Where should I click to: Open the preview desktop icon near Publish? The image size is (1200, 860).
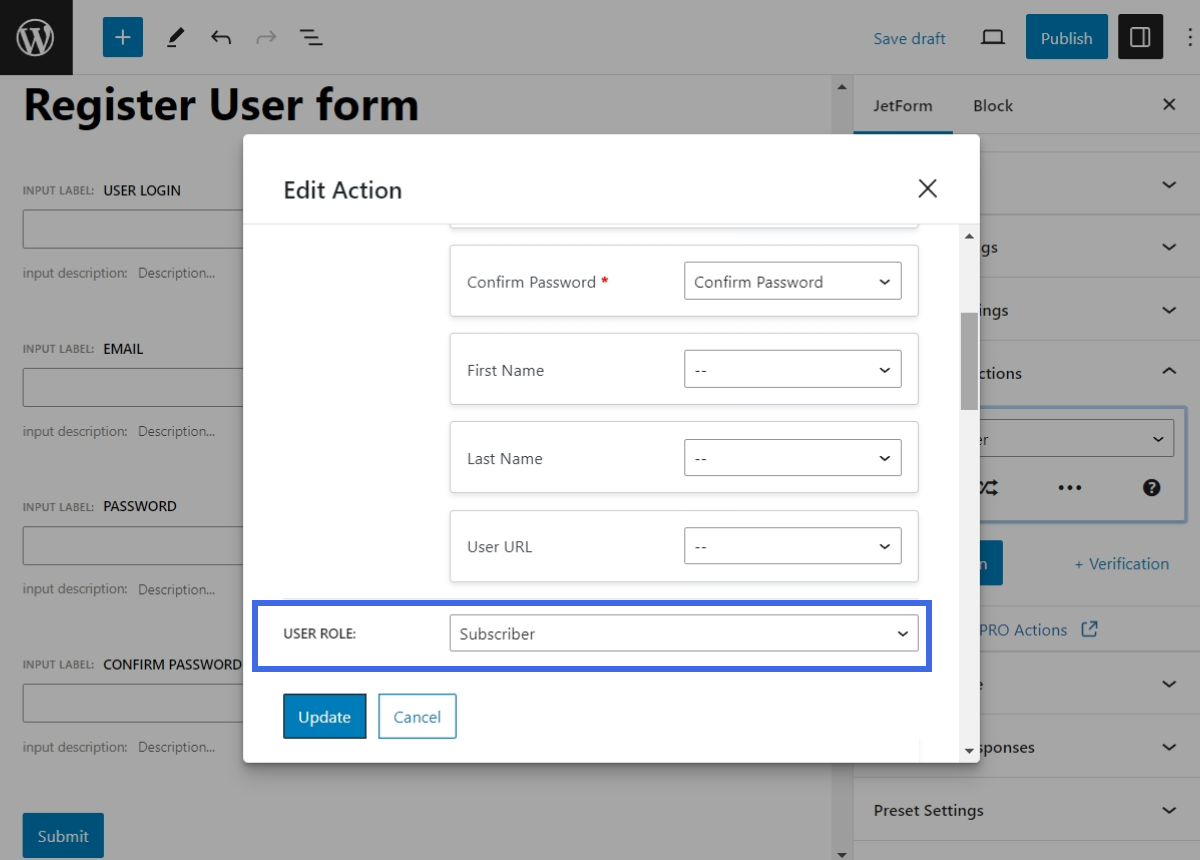[x=992, y=37]
